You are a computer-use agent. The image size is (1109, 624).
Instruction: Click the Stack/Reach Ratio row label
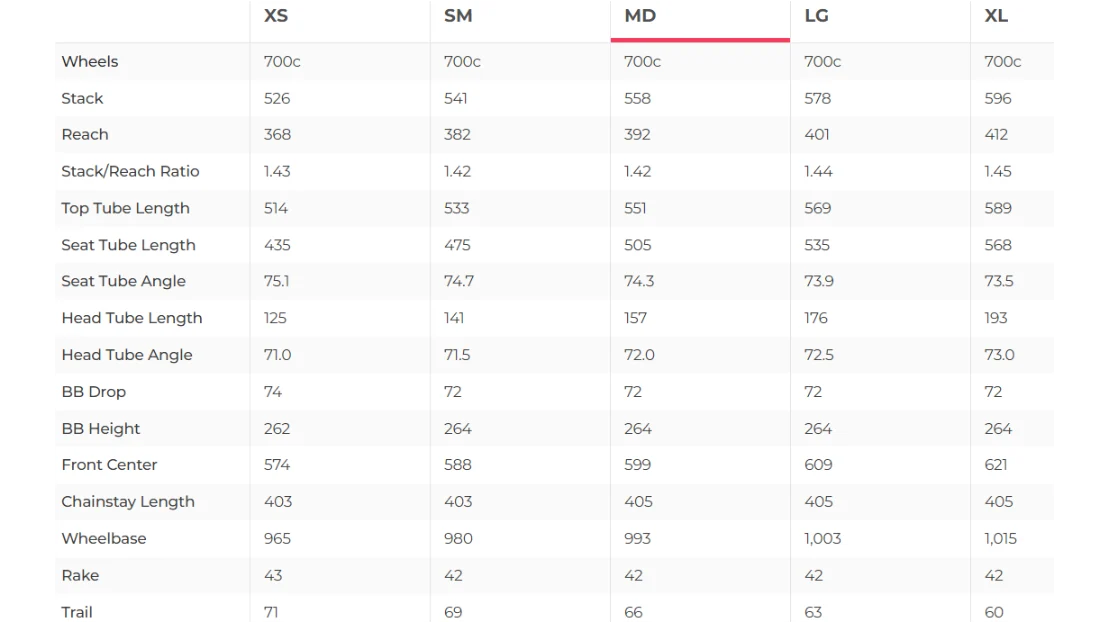pyautogui.click(x=130, y=171)
